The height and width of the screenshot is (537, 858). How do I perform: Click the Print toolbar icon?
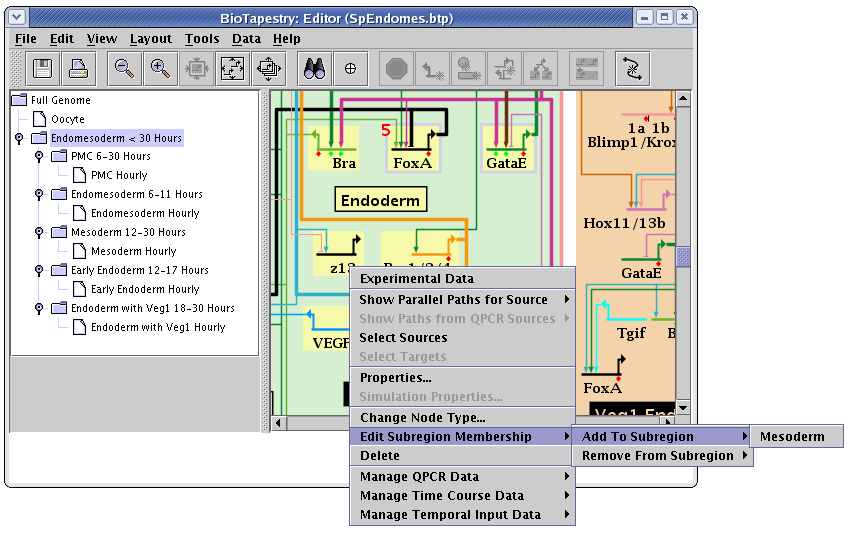[79, 68]
